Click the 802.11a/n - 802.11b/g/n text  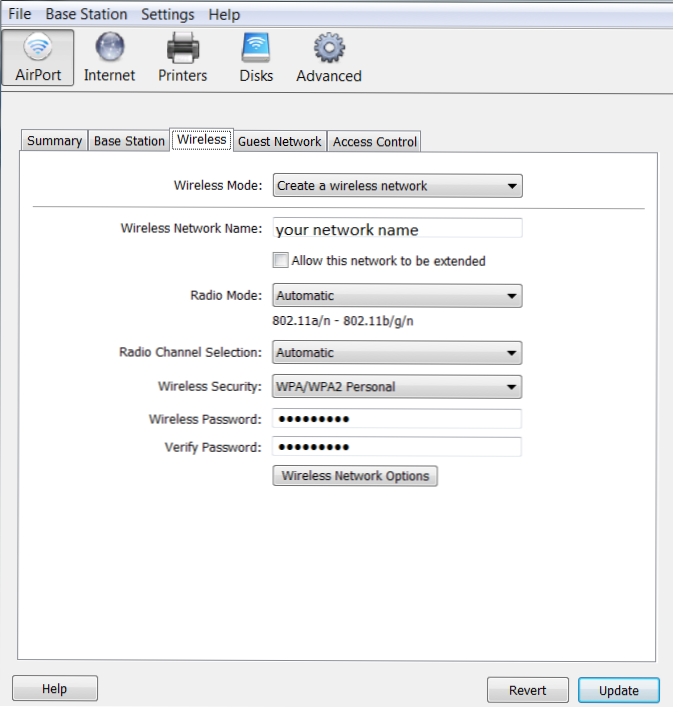(x=343, y=321)
